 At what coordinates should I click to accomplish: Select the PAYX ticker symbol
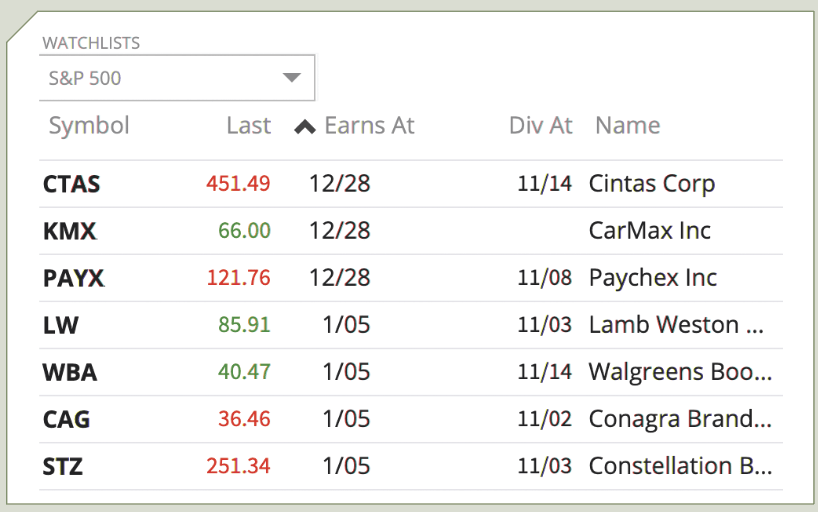74,278
